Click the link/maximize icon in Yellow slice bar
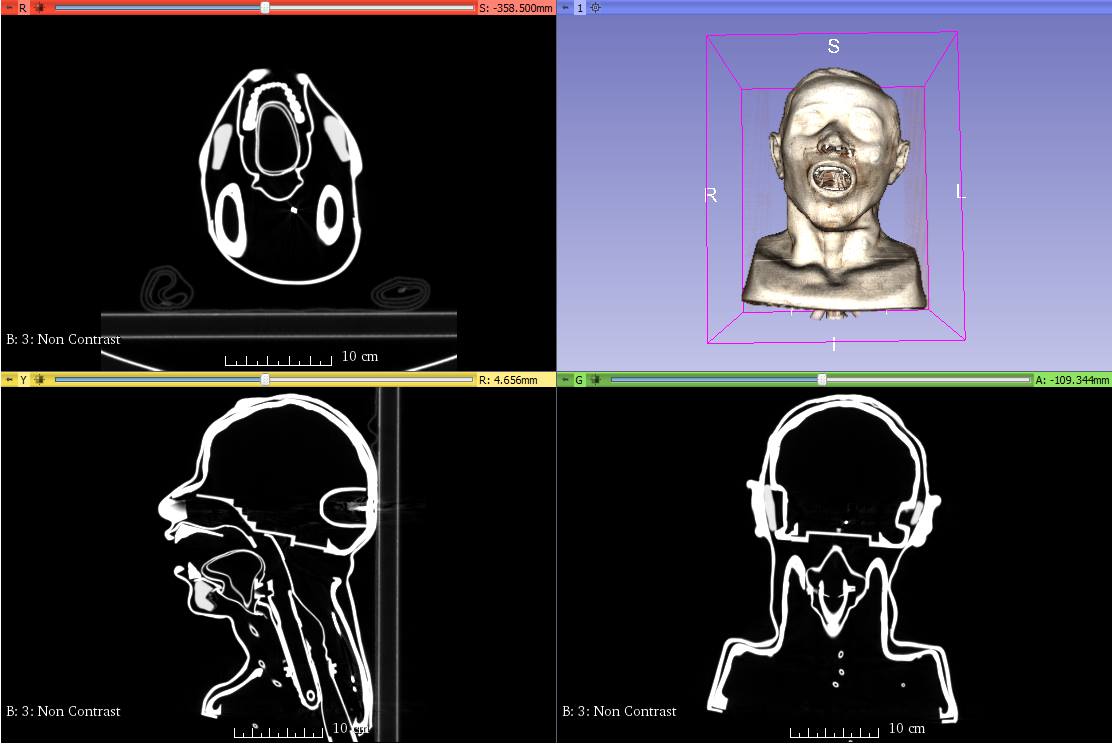This screenshot has width=1112, height=746. (x=40, y=379)
